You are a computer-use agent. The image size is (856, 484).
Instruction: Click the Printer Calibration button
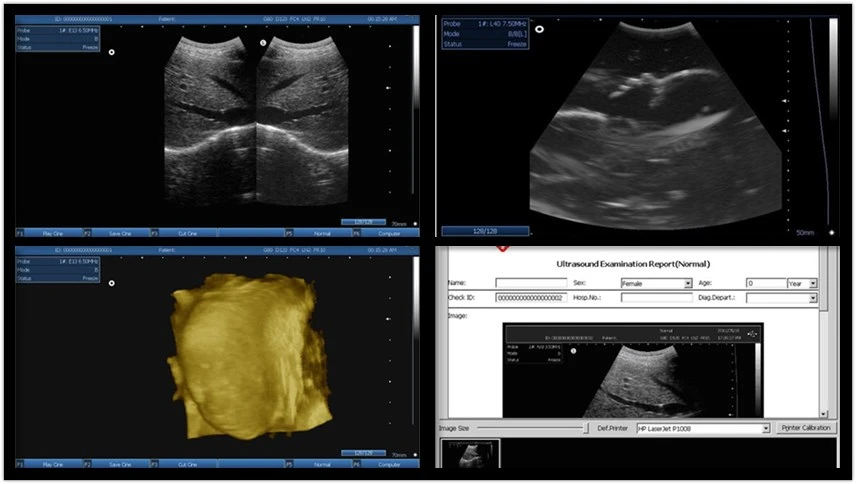point(806,428)
